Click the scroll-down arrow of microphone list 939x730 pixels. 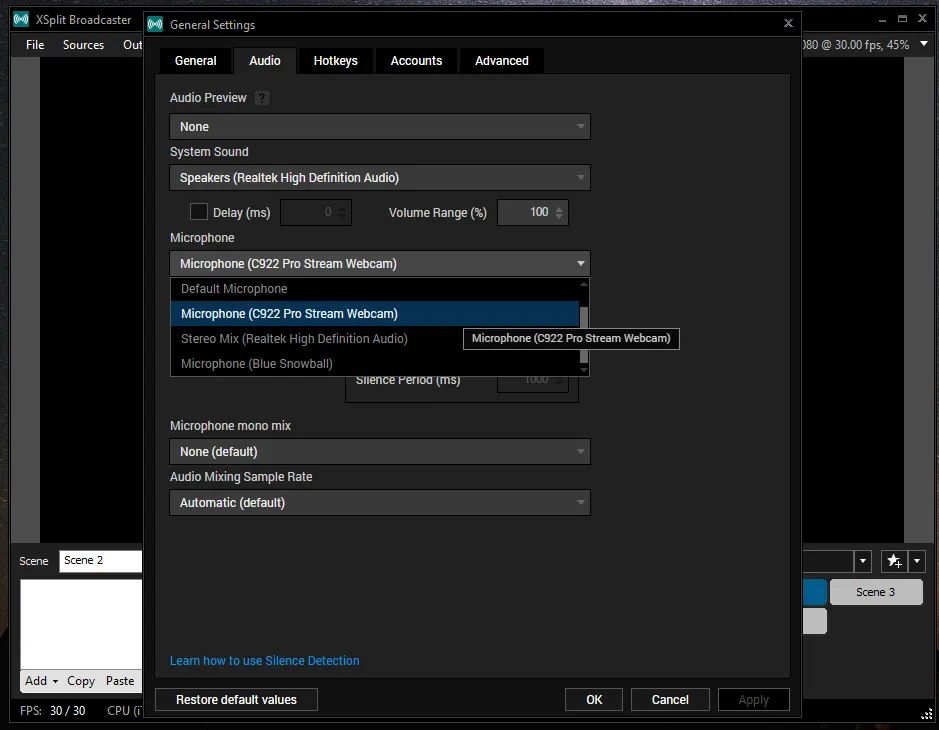click(x=584, y=370)
